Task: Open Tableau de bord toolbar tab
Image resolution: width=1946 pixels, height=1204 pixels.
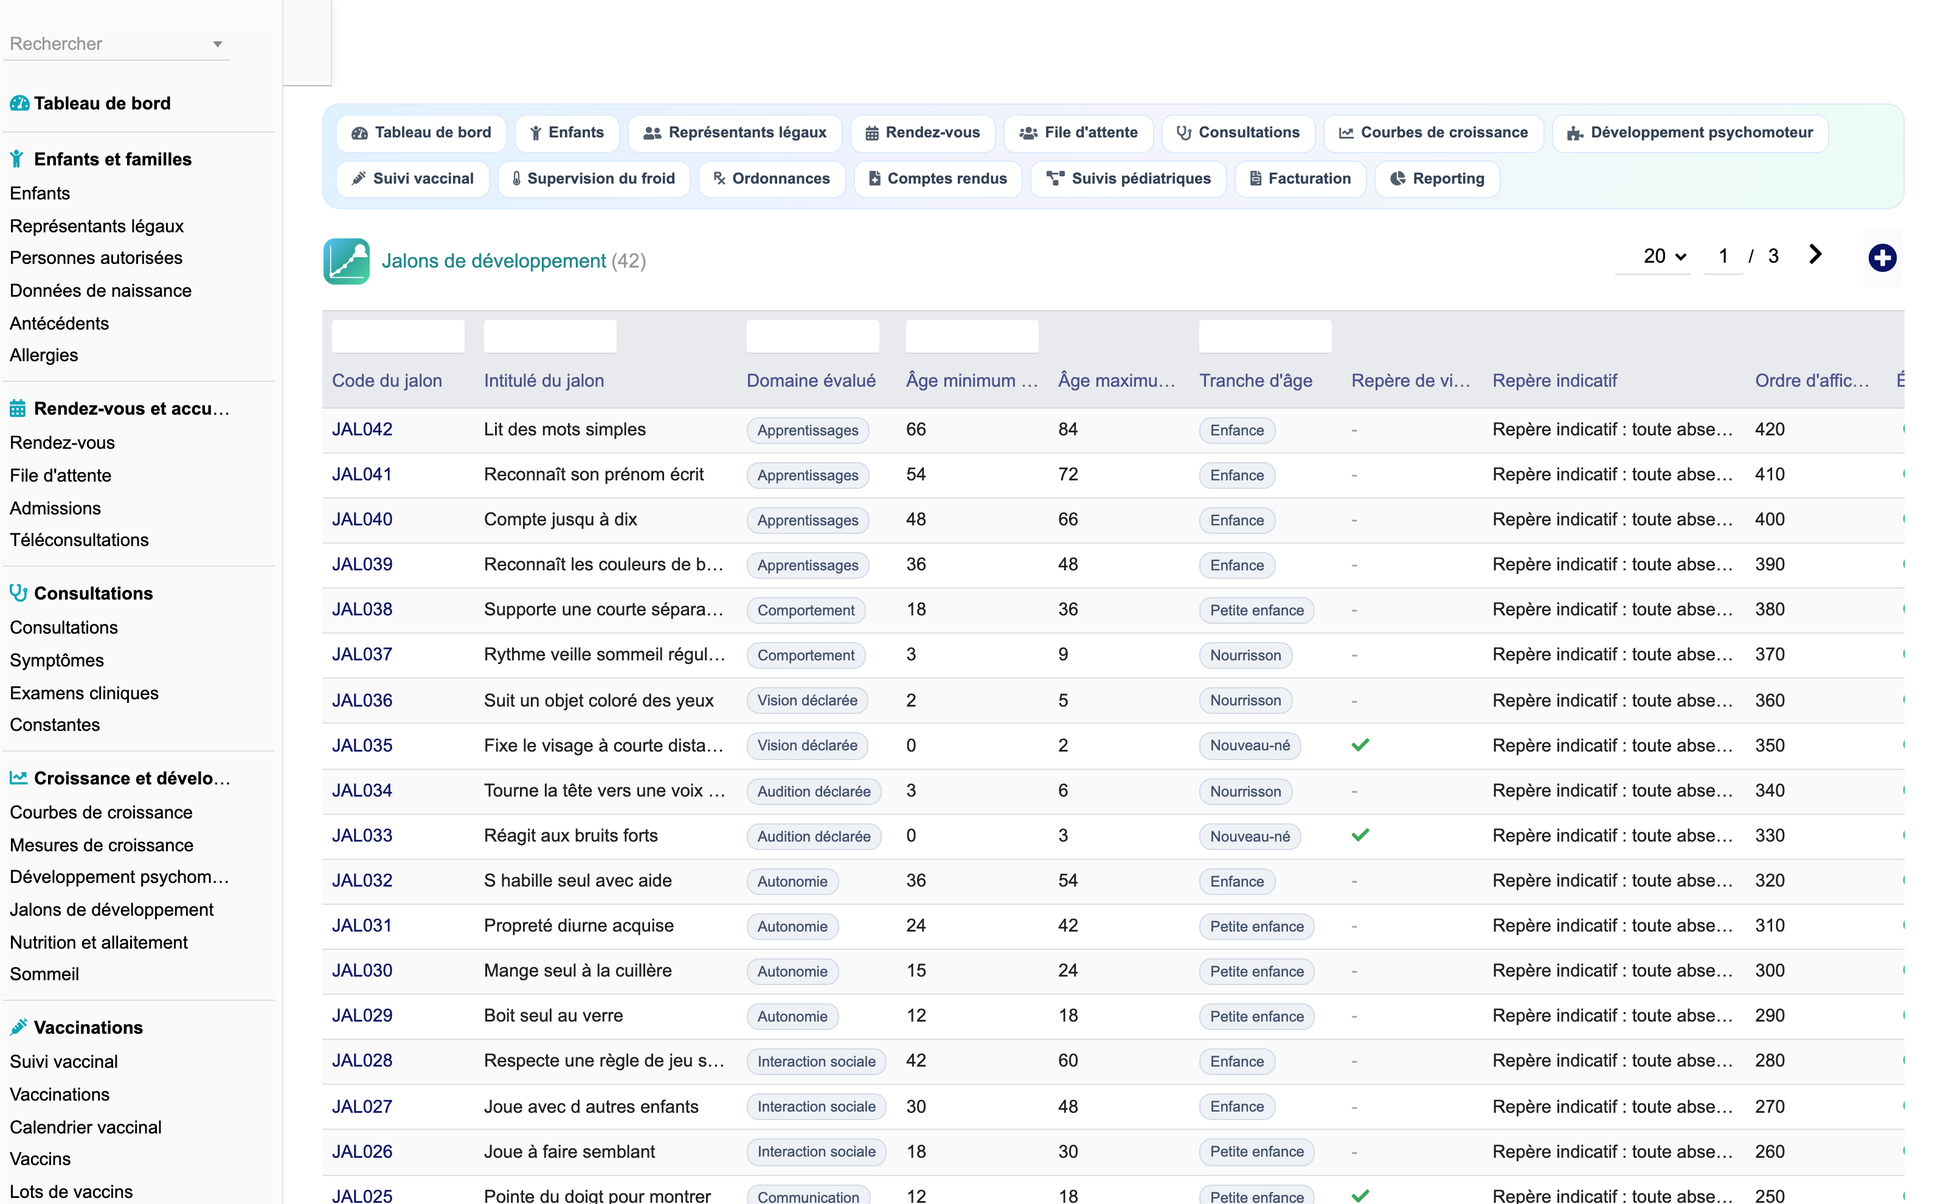Action: pyautogui.click(x=422, y=133)
